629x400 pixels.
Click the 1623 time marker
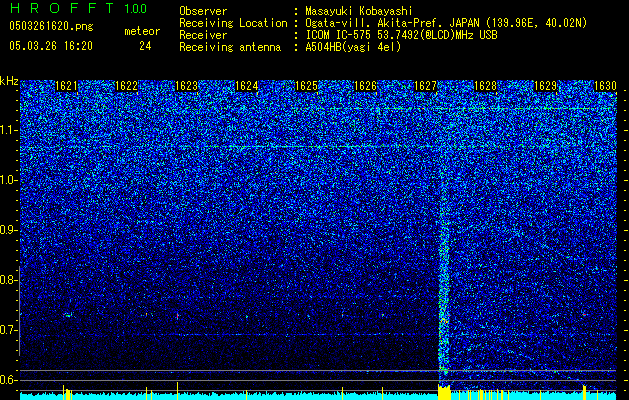point(187,86)
